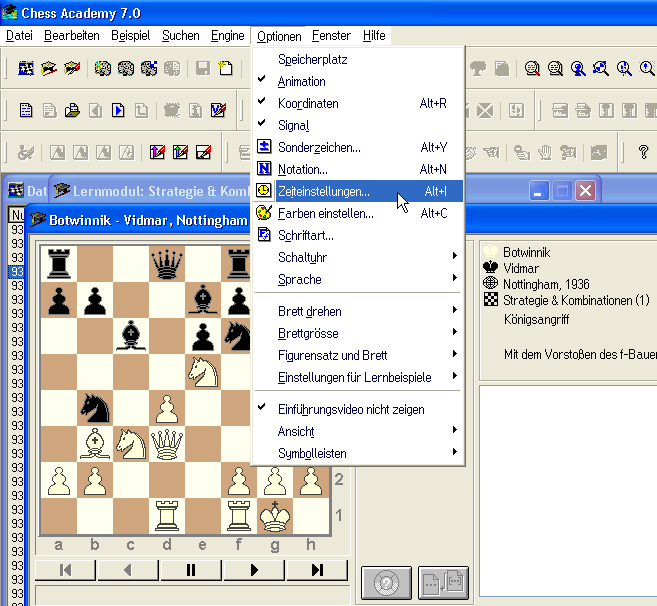The height and width of the screenshot is (606, 657).
Task: Click magnifier icon with red text lines
Action: point(532,68)
